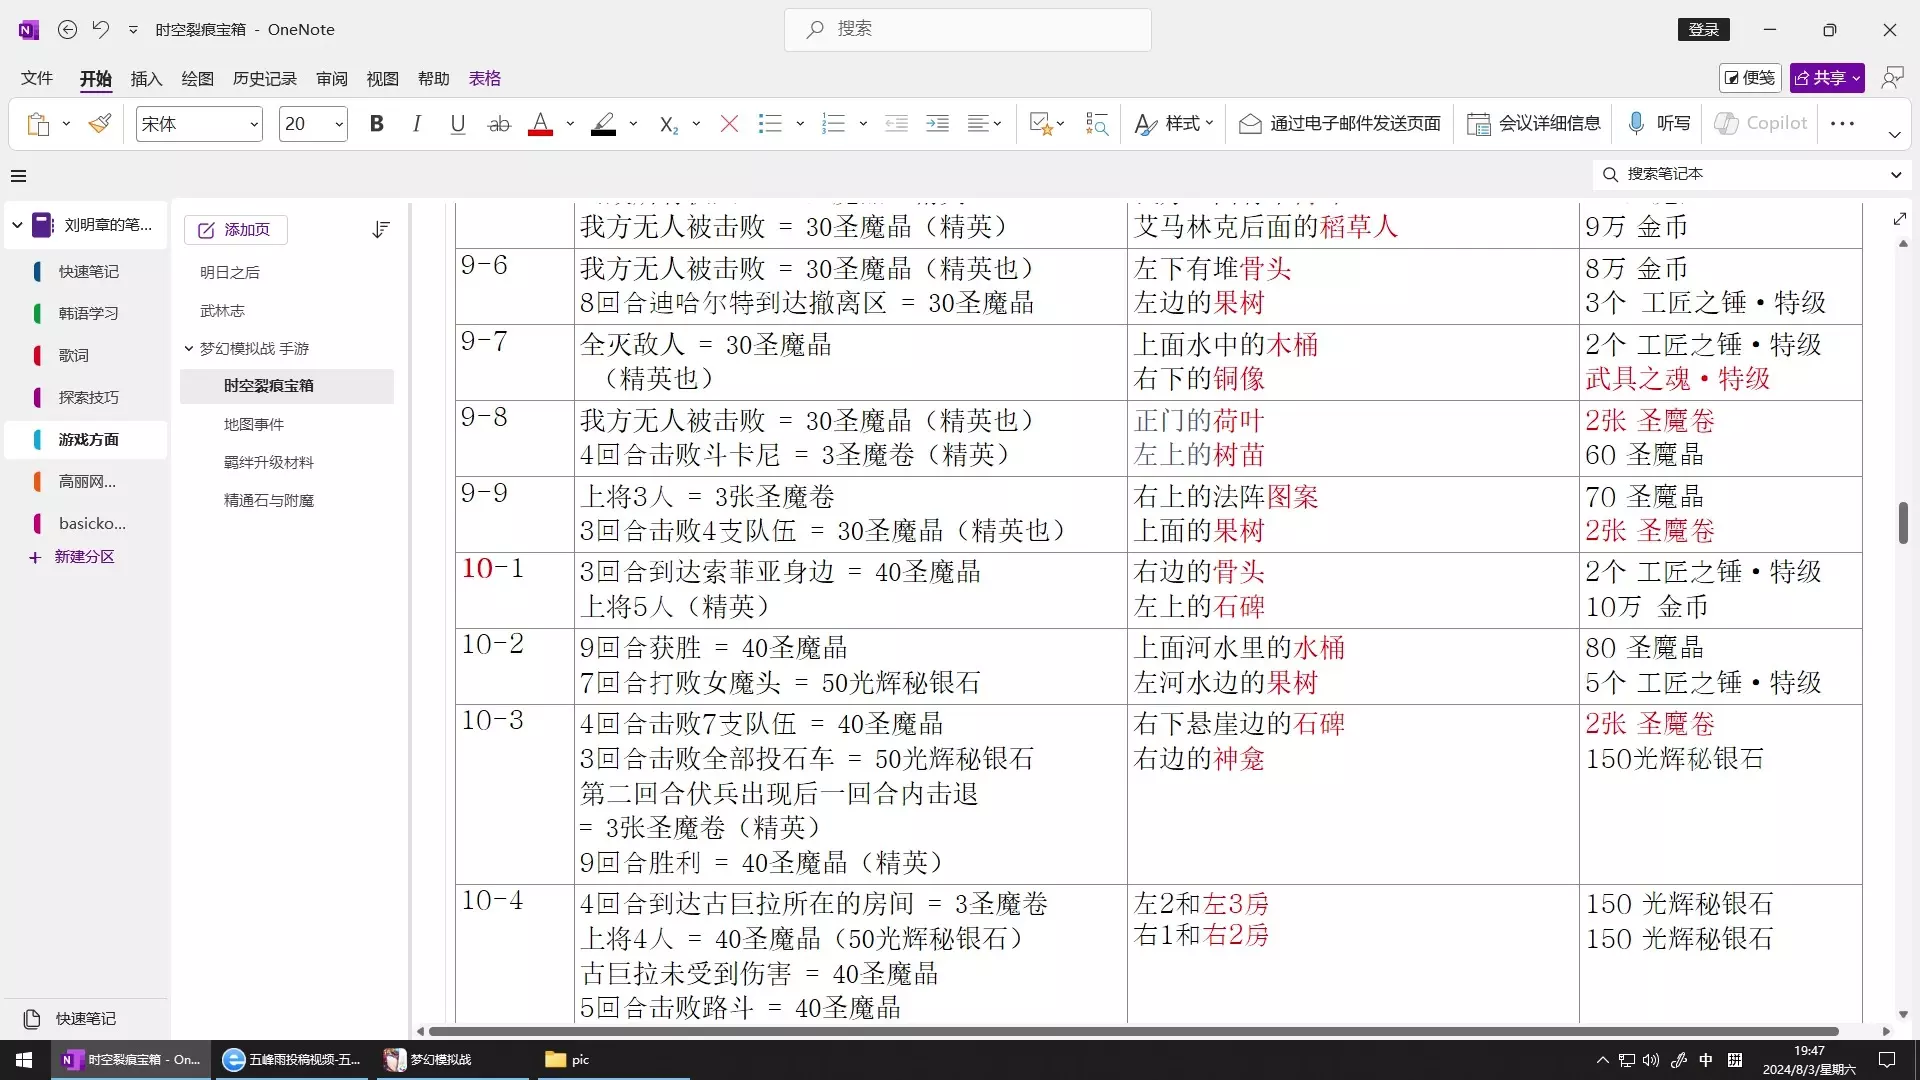Viewport: 1920px width, 1080px height.
Task: Switch to the 绘图 ribbon tab
Action: click(x=197, y=78)
